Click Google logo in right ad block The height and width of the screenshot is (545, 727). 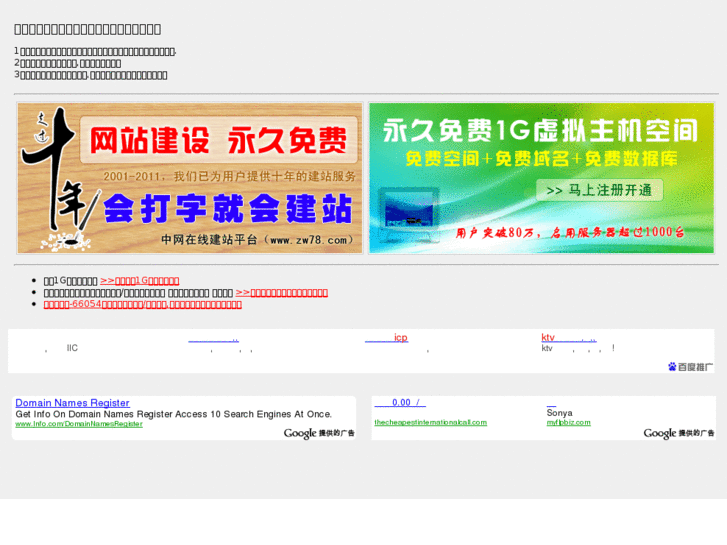679,433
